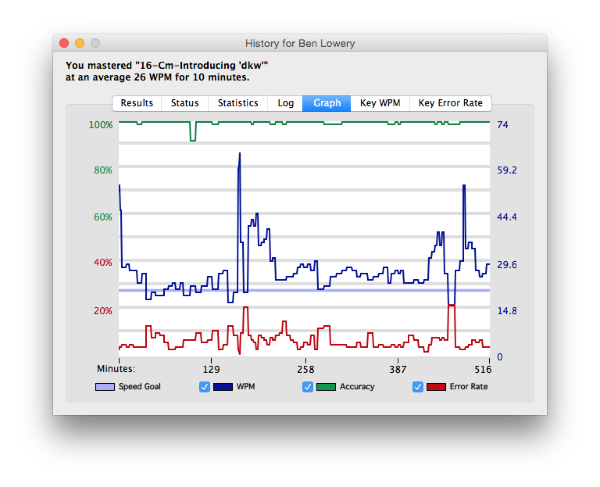This screenshot has width=600, height=487.
Task: Open the Log tab
Action: click(x=285, y=103)
